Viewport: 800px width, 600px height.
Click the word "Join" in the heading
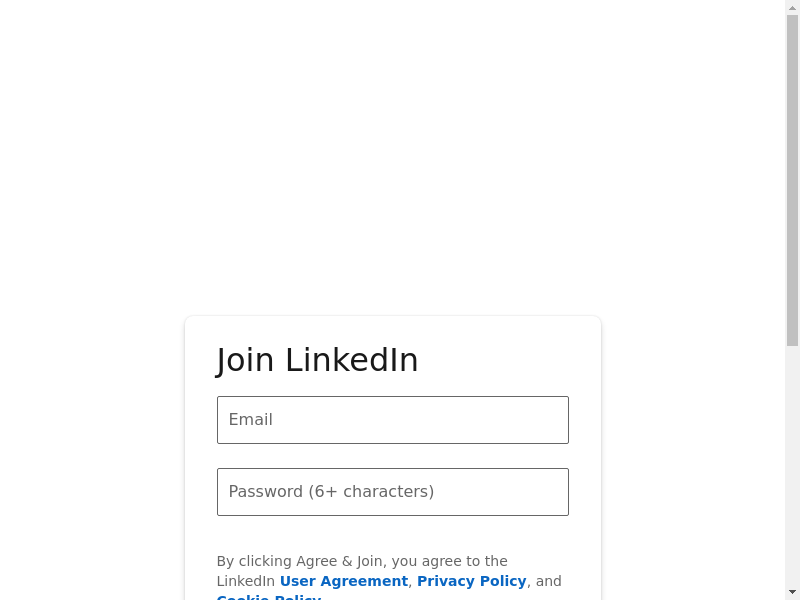[245, 360]
